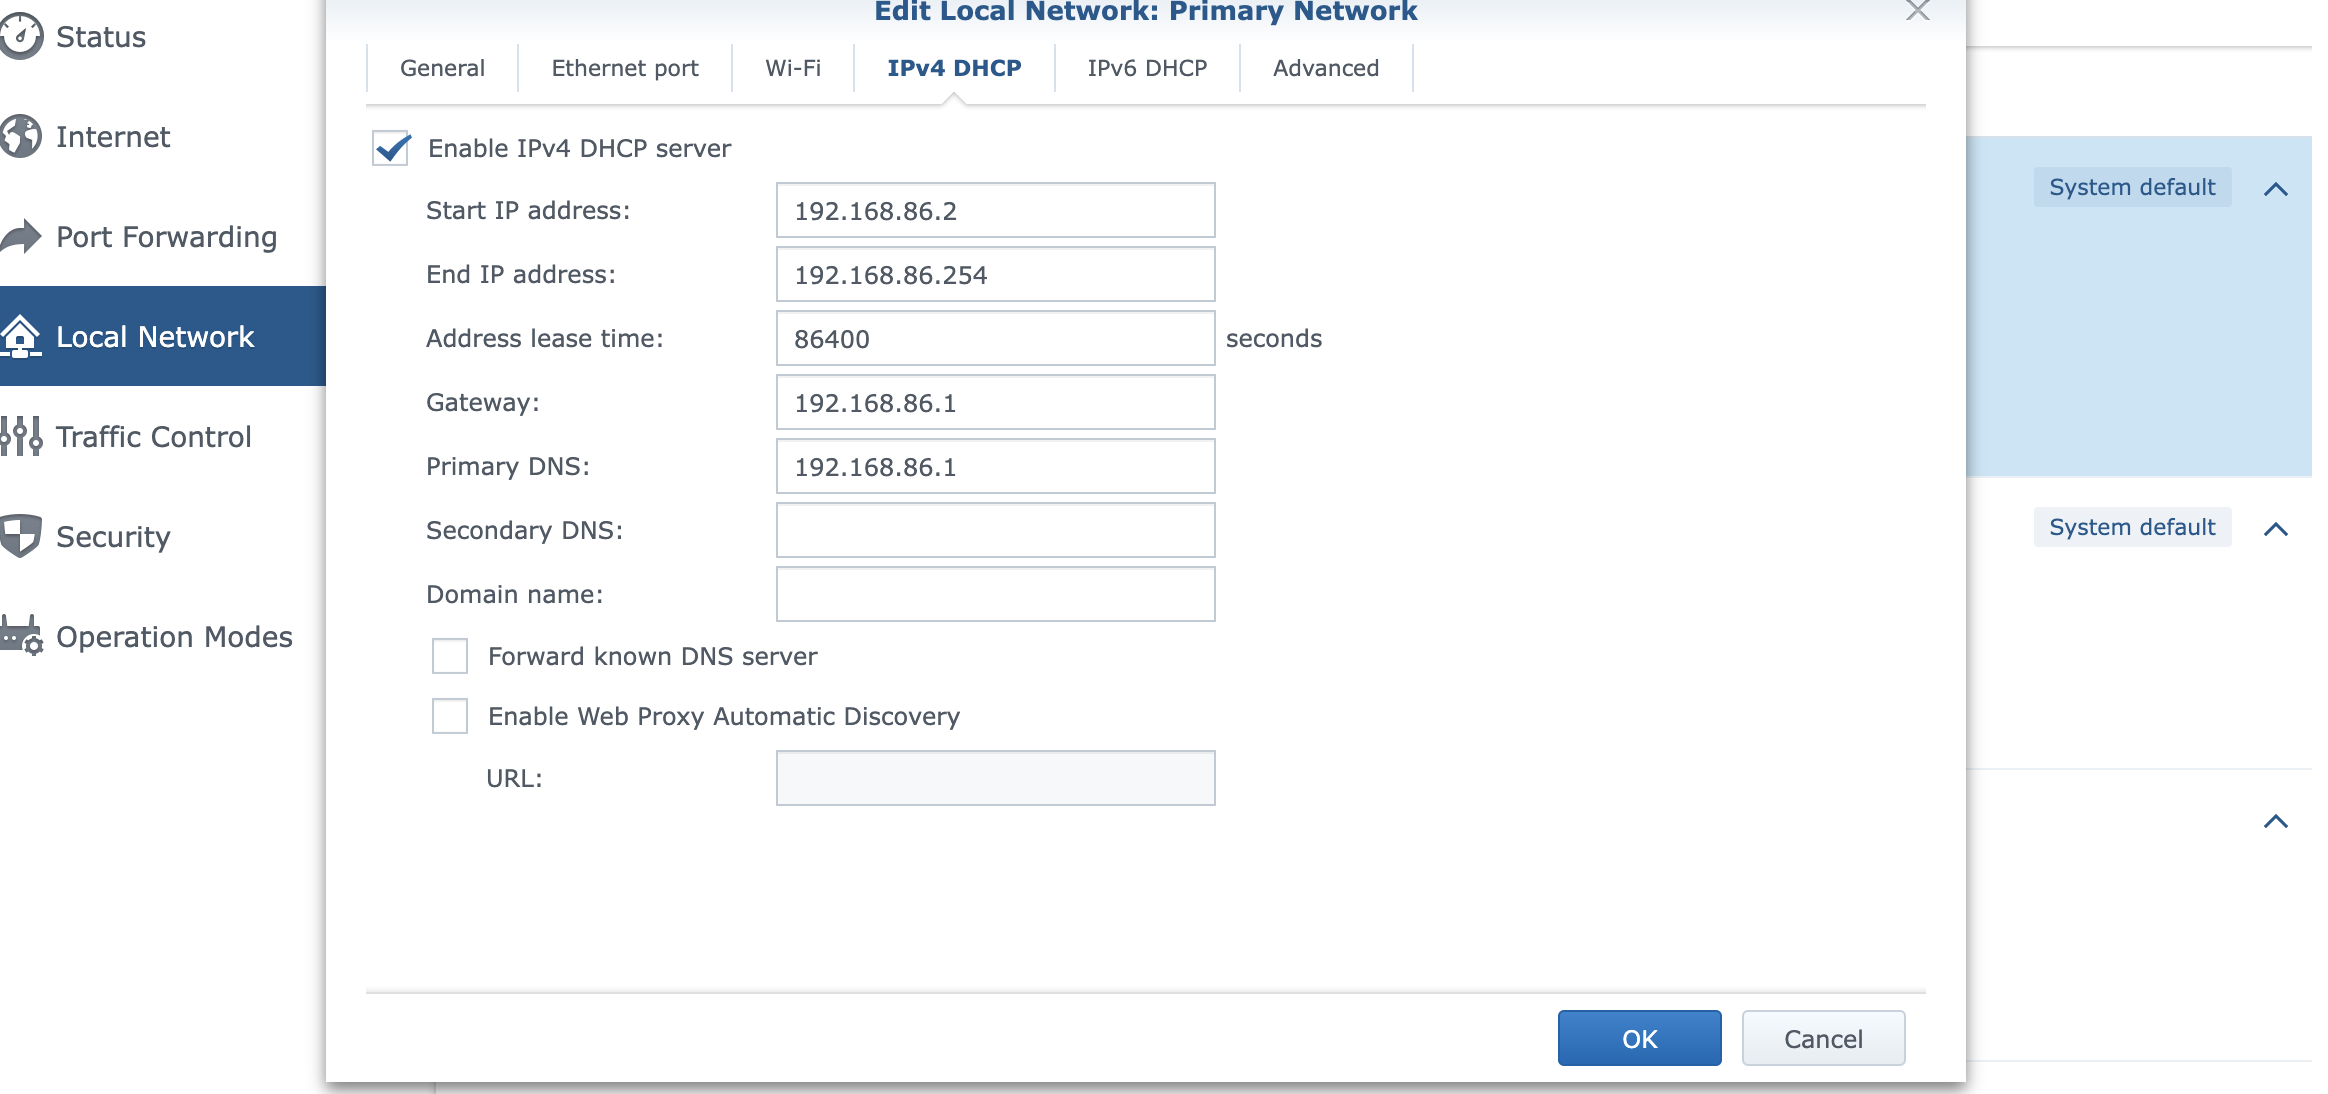Click the Status gauge icon

pos(20,36)
